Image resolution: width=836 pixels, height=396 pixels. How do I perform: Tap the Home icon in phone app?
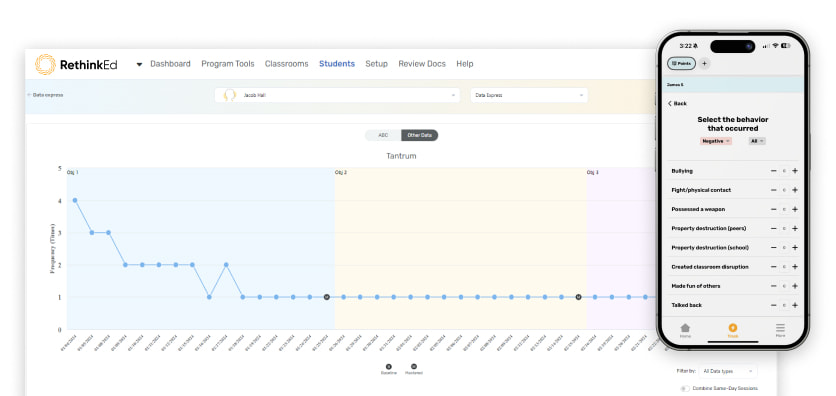tap(685, 328)
